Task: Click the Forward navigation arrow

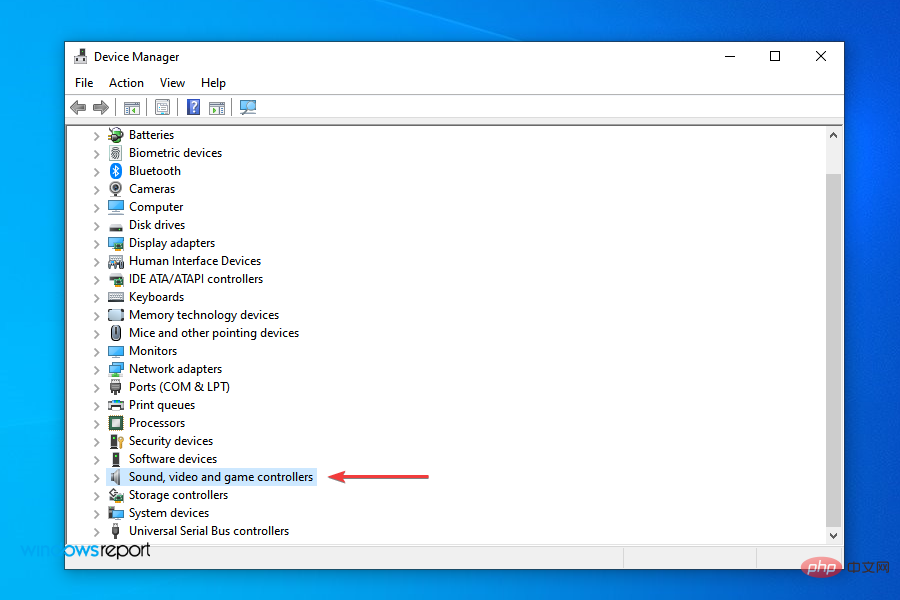Action: tap(101, 107)
